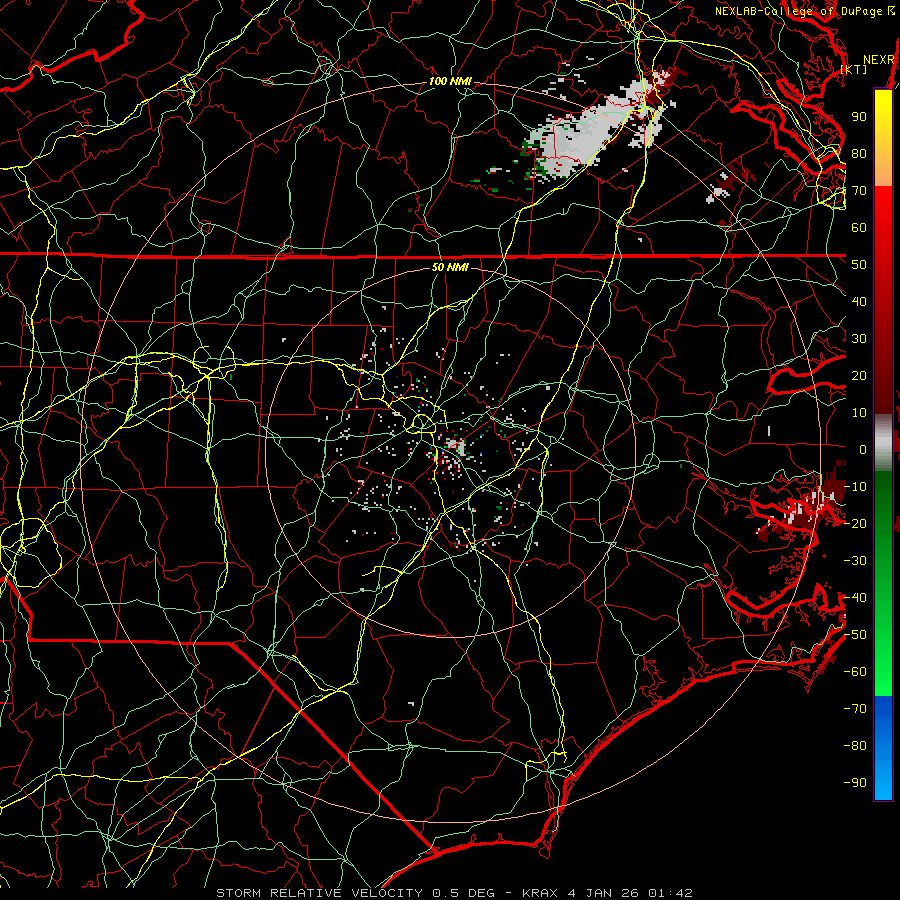Select the -20 scale value
The width and height of the screenshot is (900, 900).
855,524
